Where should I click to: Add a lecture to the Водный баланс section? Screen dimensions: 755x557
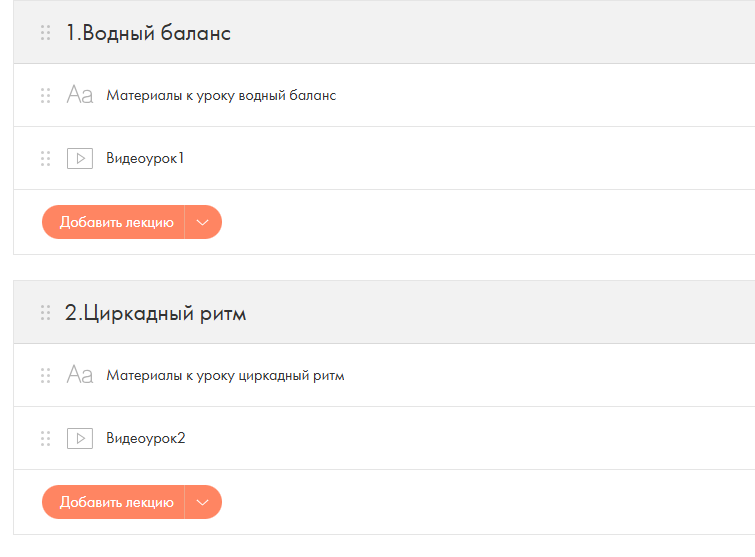point(114,222)
